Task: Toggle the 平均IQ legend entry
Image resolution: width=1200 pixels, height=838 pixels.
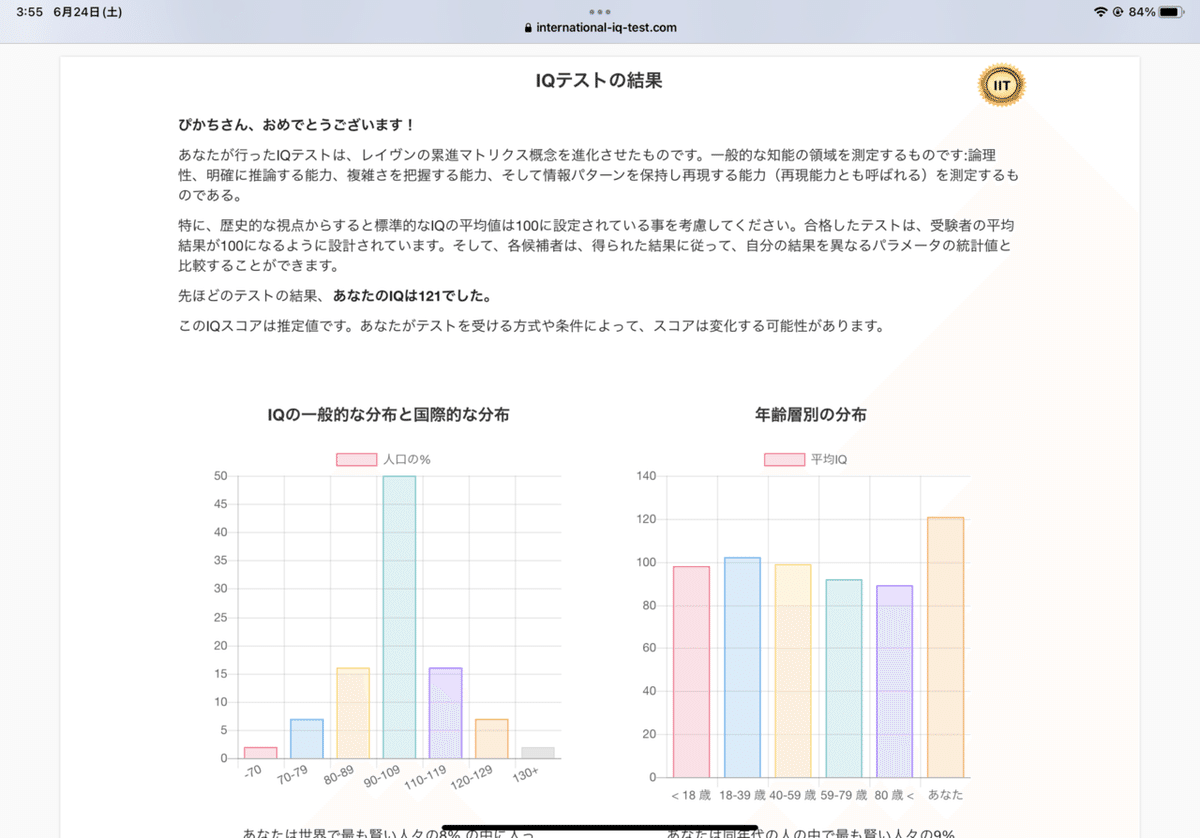Action: point(806,459)
